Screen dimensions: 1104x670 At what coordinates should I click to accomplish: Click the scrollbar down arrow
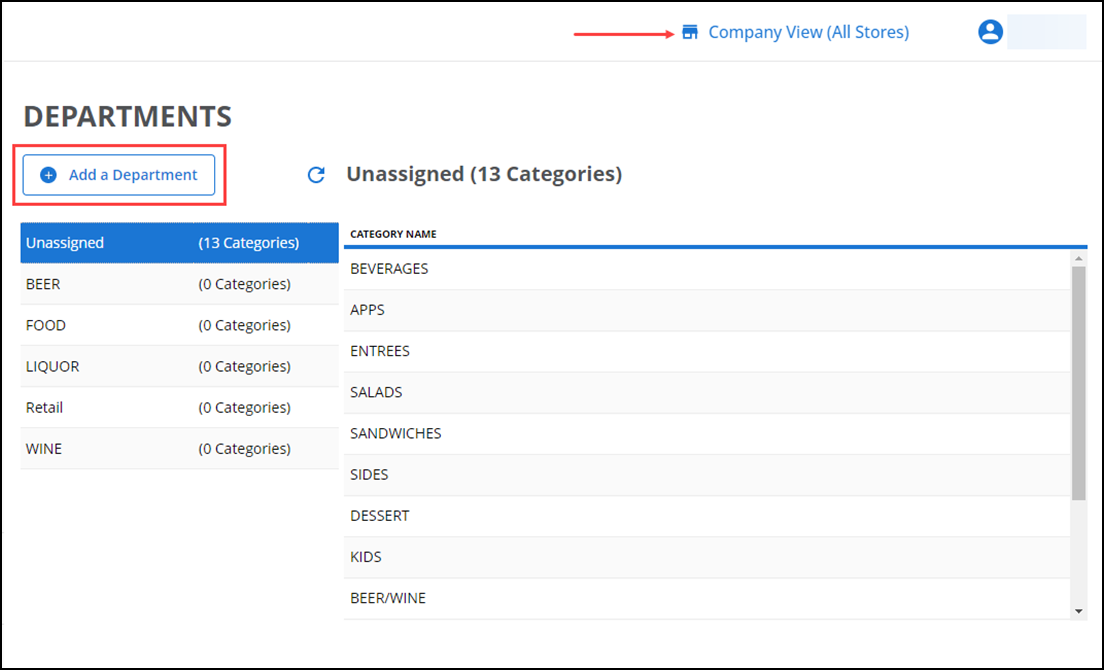1079,612
